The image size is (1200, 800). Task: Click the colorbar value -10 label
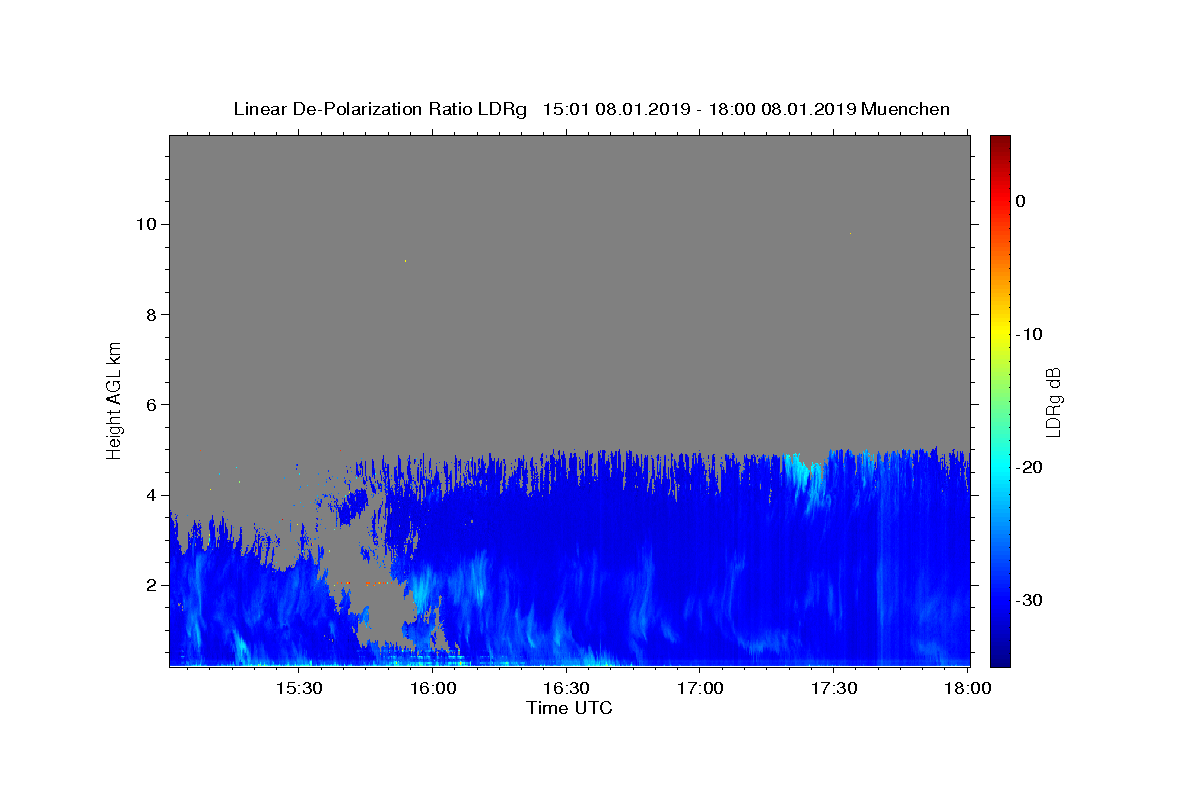pos(1029,334)
